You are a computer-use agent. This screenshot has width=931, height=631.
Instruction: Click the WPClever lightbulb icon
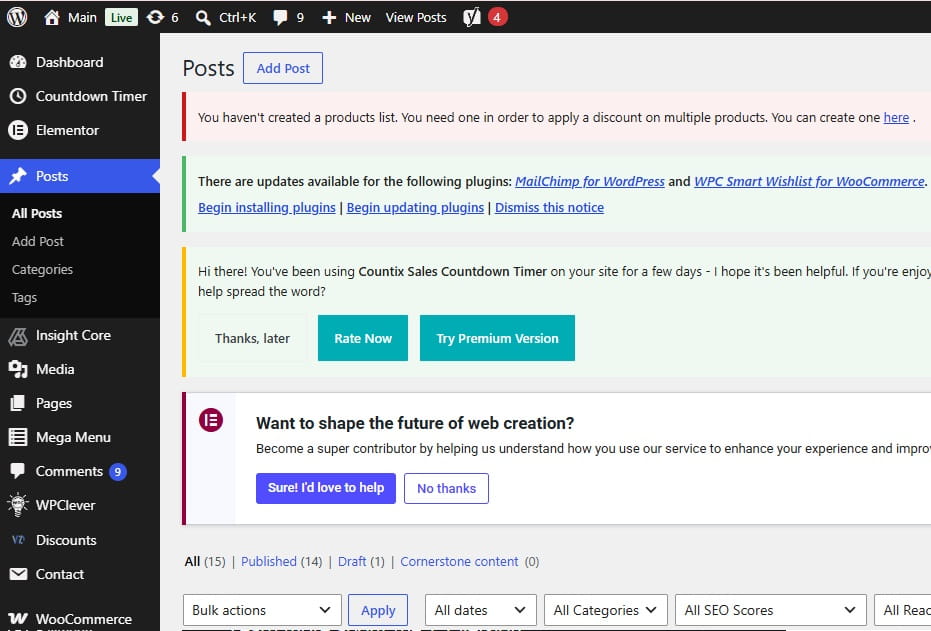click(18, 505)
